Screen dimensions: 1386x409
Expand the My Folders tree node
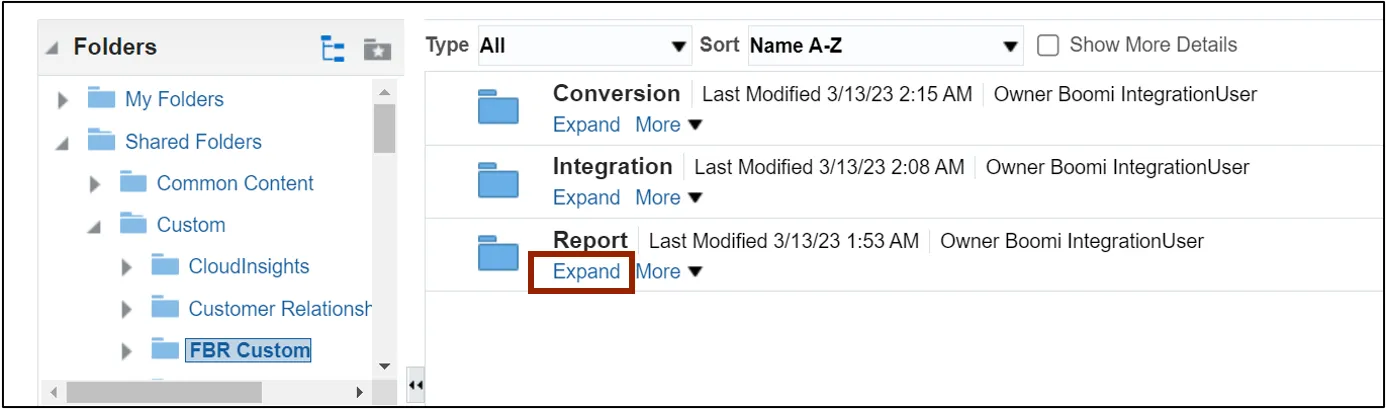(64, 100)
